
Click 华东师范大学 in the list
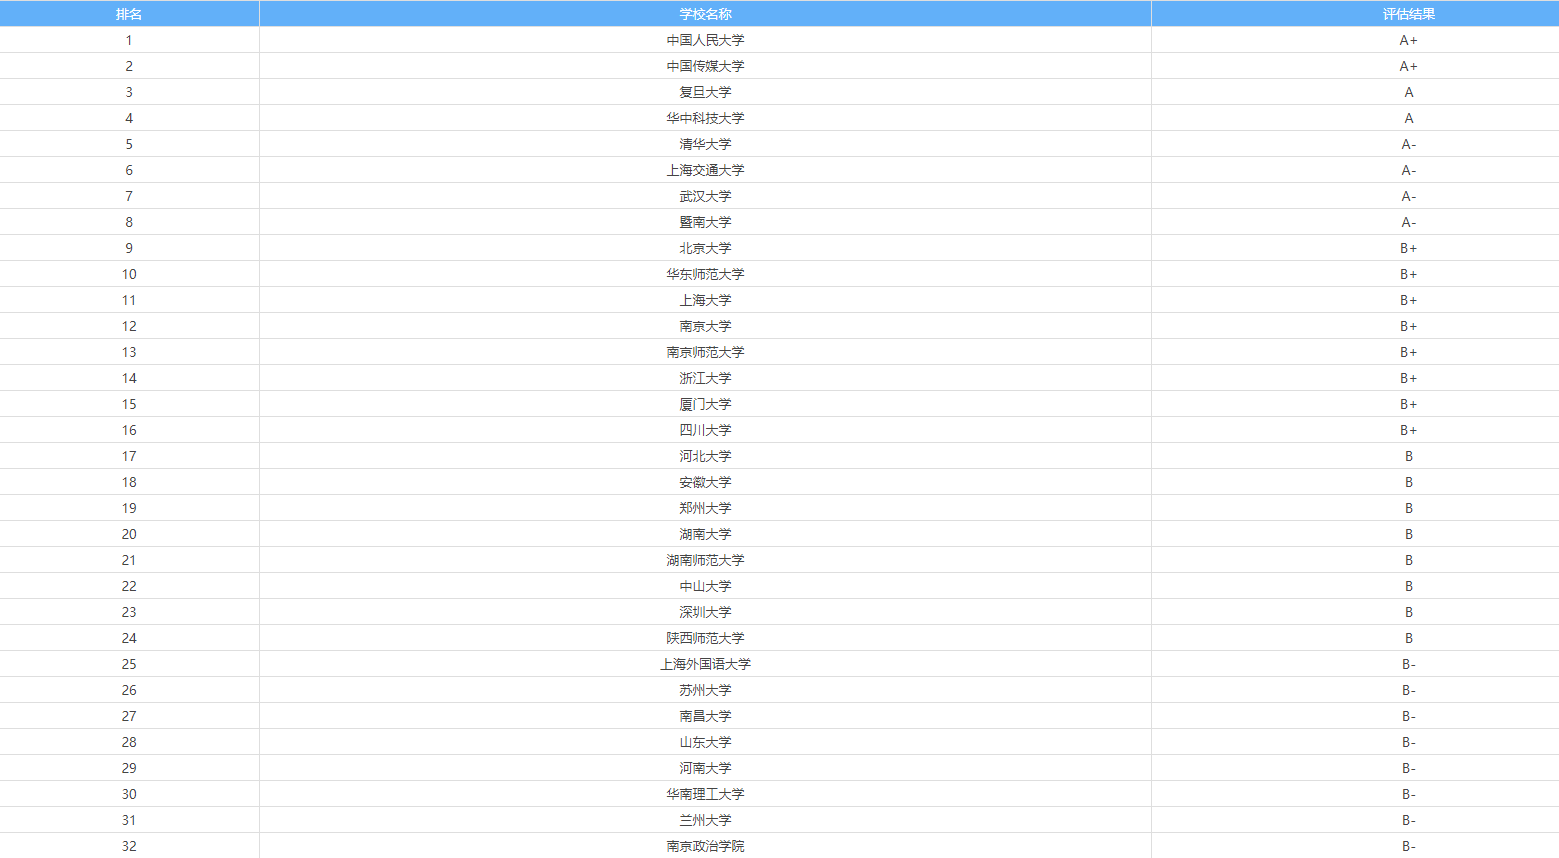point(705,274)
